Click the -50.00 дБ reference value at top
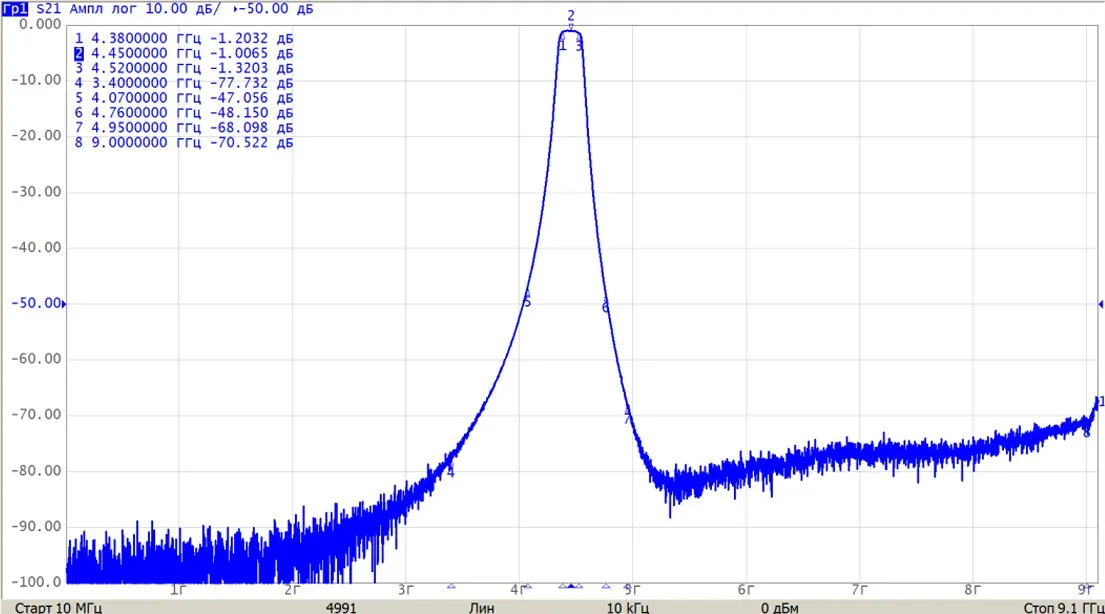1105x614 pixels. [276, 9]
